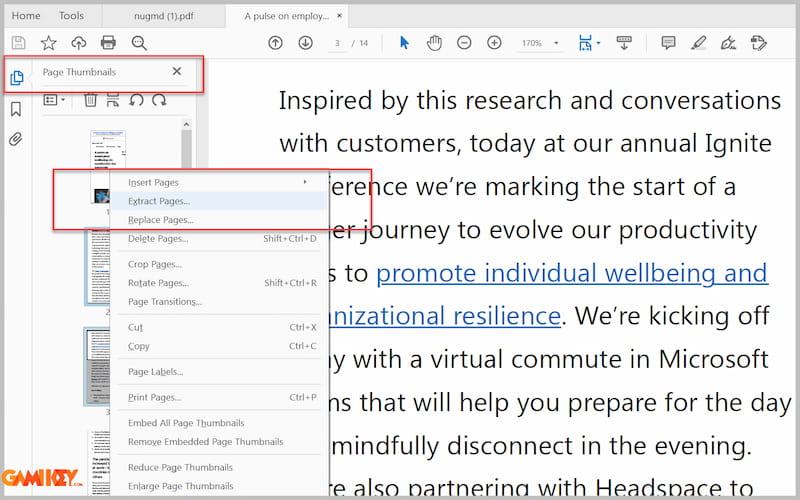800x500 pixels.
Task: Click the sign document pen icon
Action: 728,43
